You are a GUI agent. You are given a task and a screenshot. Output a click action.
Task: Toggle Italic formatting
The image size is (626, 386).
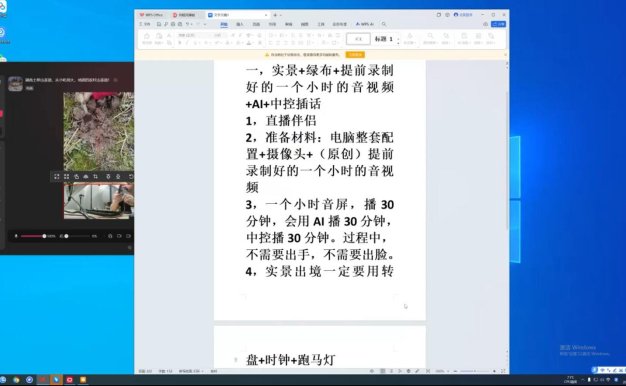[x=187, y=42]
